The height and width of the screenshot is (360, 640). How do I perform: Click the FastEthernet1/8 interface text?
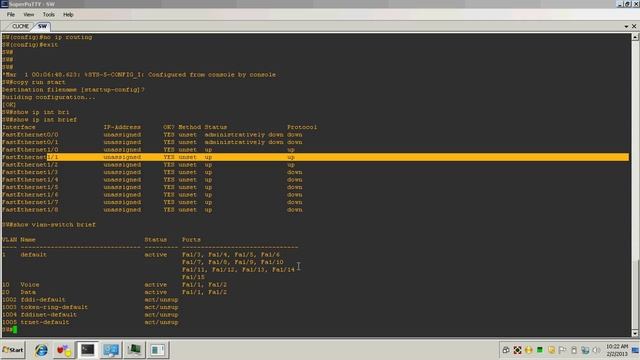tap(30, 210)
